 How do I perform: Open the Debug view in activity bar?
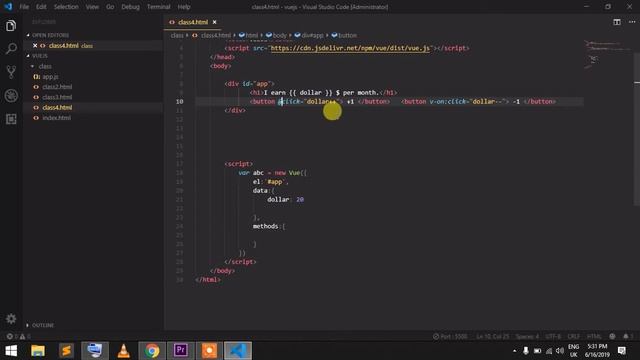point(11,96)
